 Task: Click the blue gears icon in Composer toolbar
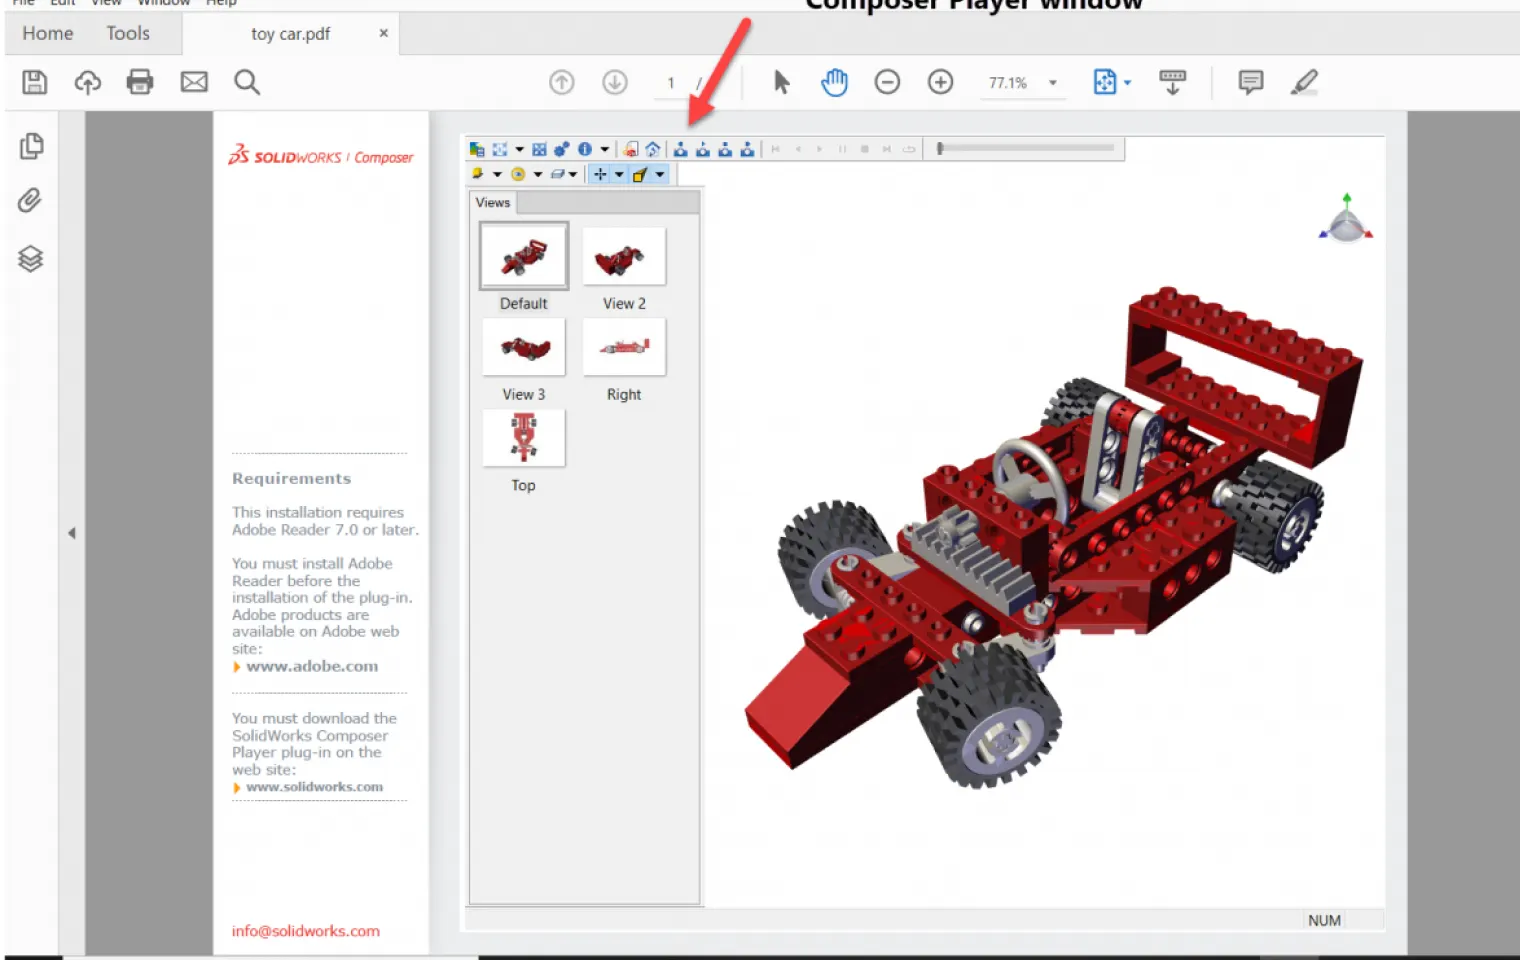point(561,149)
